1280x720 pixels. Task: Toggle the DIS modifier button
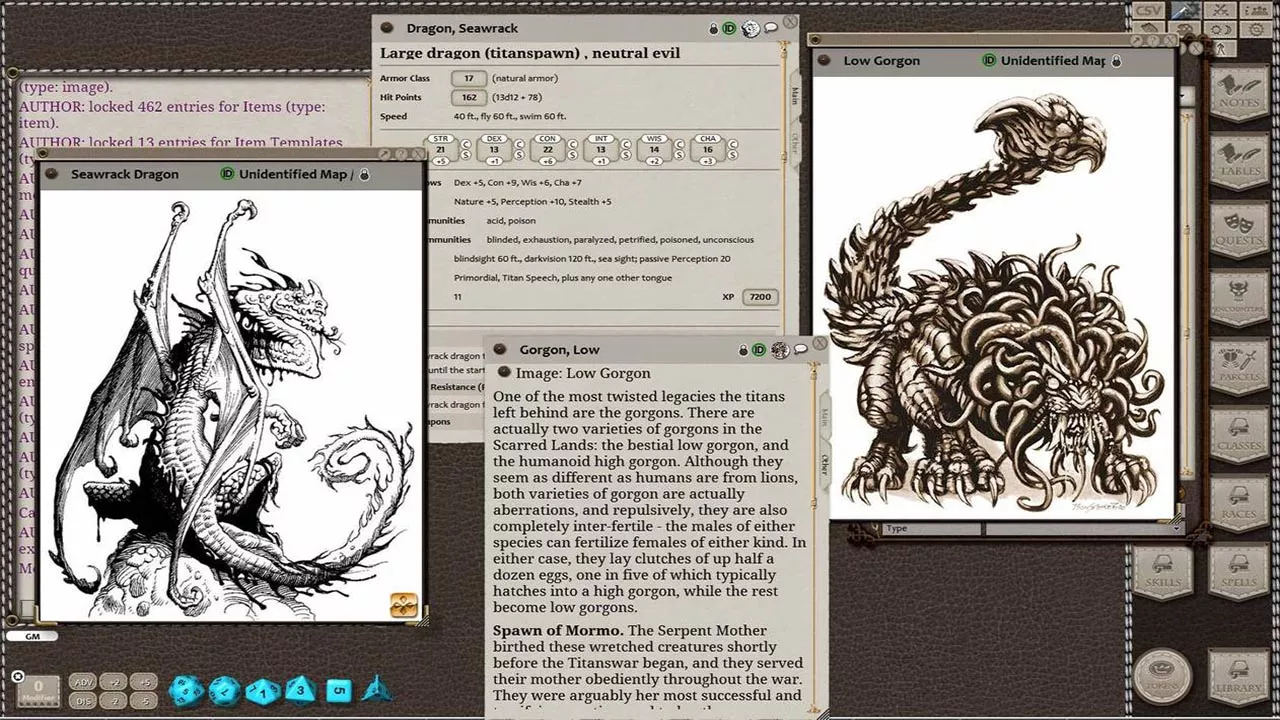click(84, 701)
